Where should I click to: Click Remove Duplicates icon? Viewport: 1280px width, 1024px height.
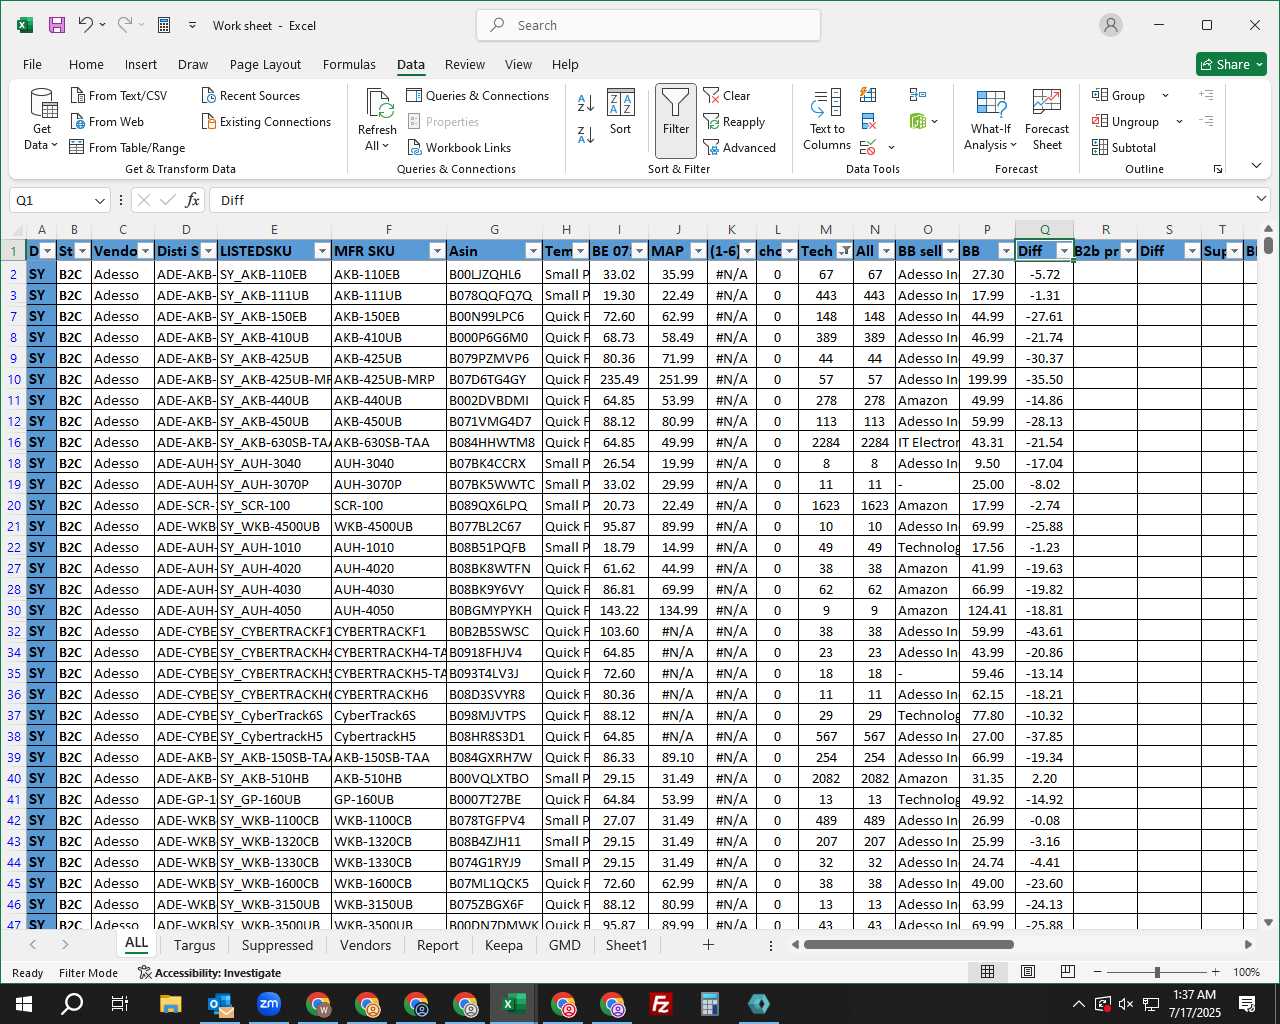[x=868, y=121]
